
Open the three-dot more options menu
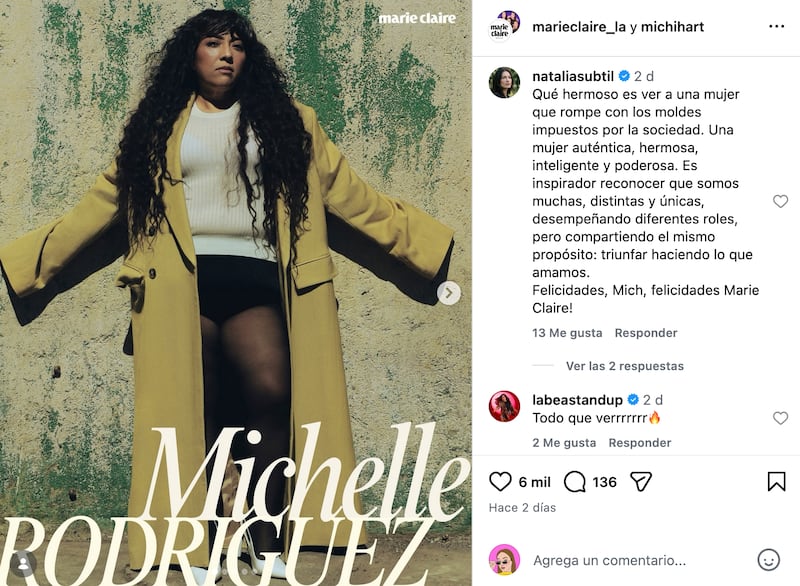click(x=776, y=27)
